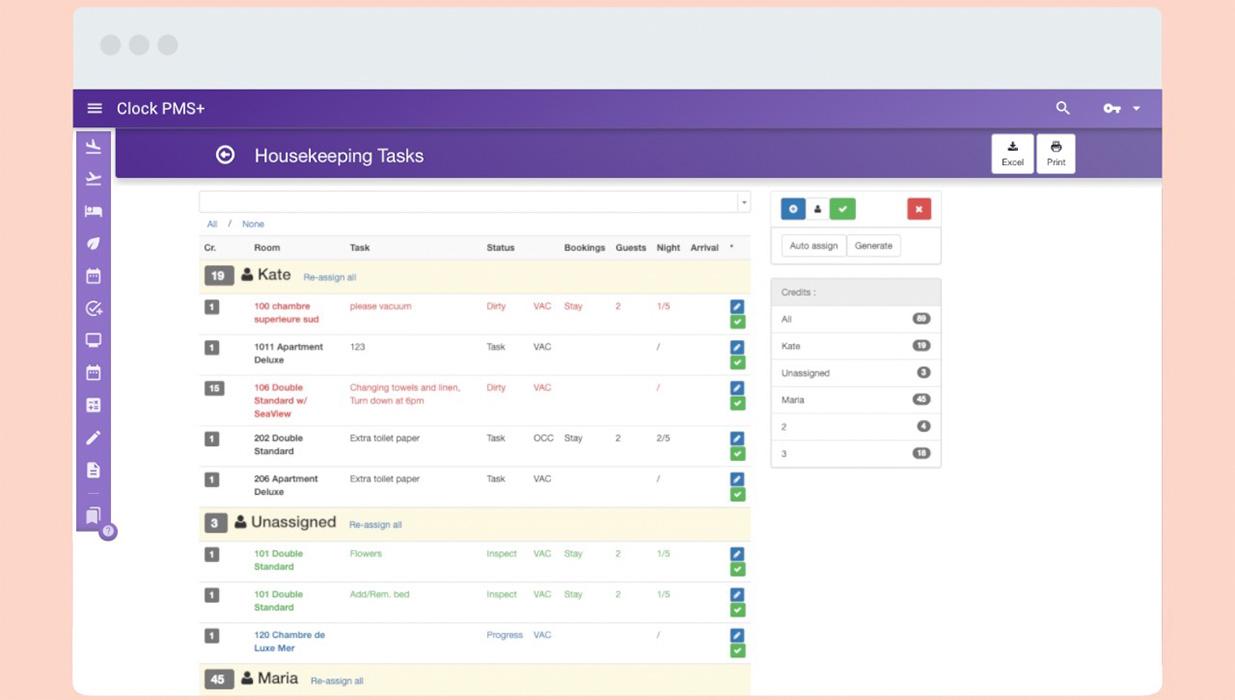Edit the 'Add/Rem. bed' task
The width and height of the screenshot is (1235, 700).
(737, 594)
